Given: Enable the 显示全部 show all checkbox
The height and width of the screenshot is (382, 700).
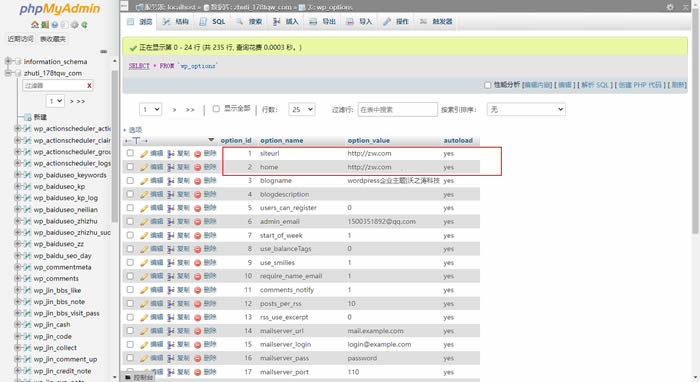Looking at the screenshot, I should (x=216, y=108).
